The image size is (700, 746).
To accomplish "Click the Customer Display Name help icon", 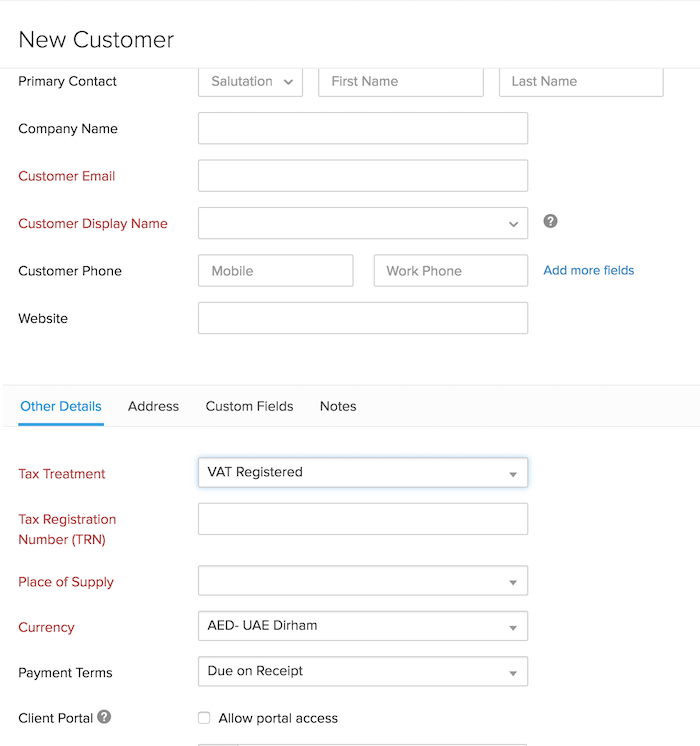I will [x=550, y=221].
